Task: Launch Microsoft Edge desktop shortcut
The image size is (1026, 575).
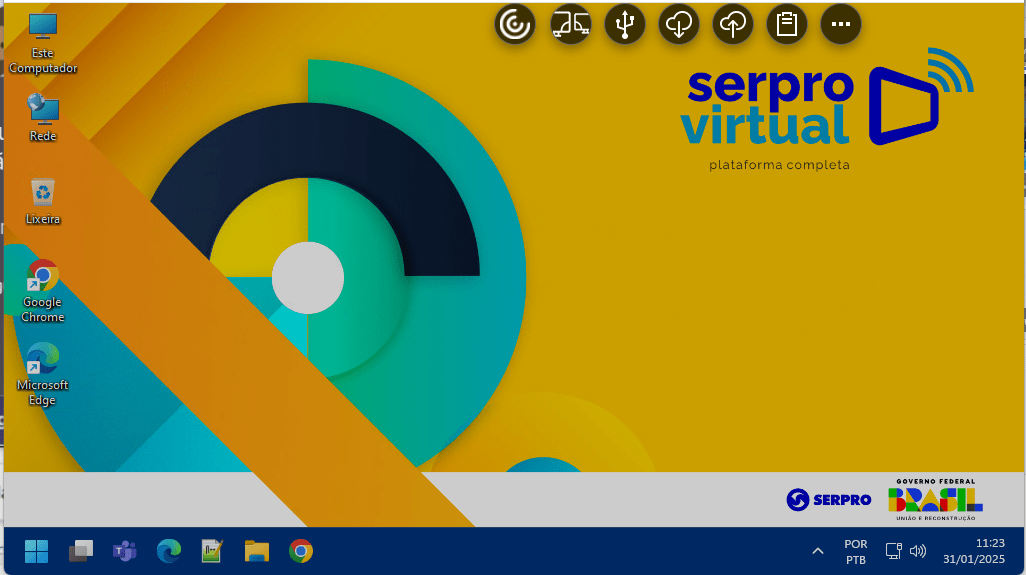Action: [43, 374]
